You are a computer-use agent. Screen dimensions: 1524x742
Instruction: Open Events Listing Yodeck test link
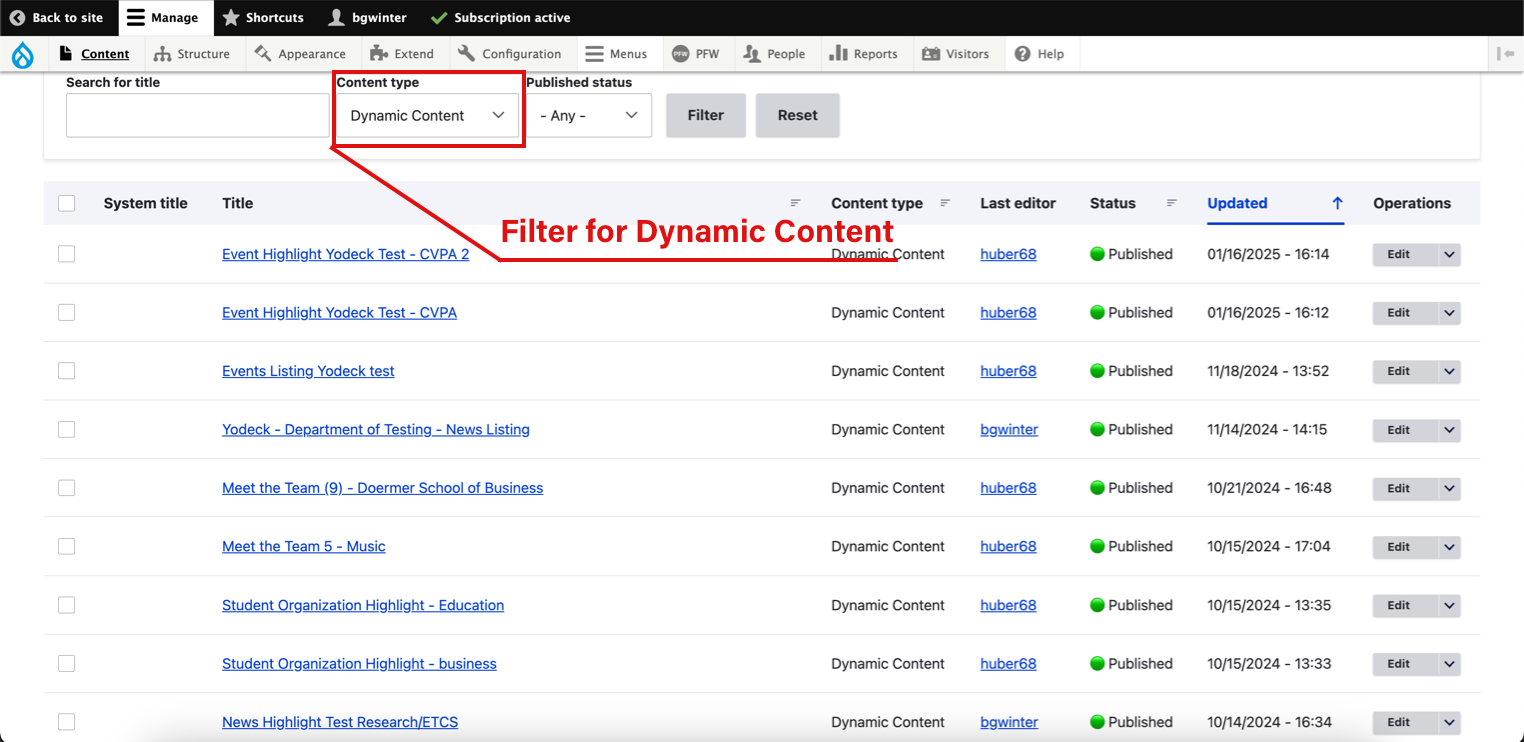point(308,371)
